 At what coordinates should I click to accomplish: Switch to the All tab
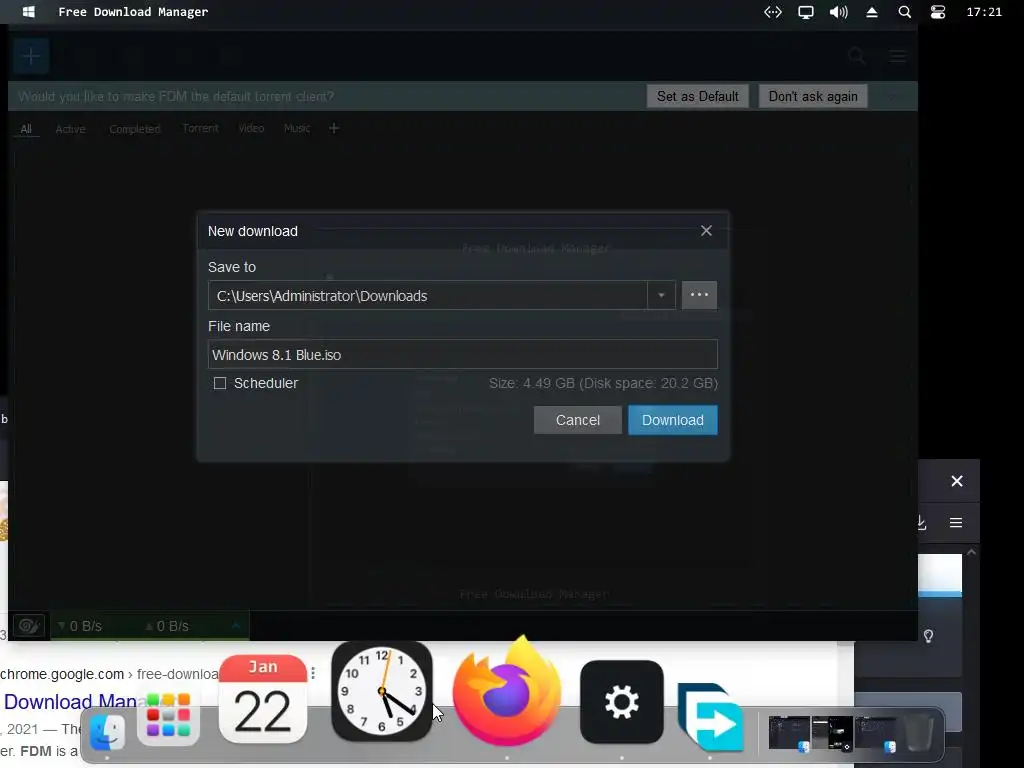[x=26, y=129]
